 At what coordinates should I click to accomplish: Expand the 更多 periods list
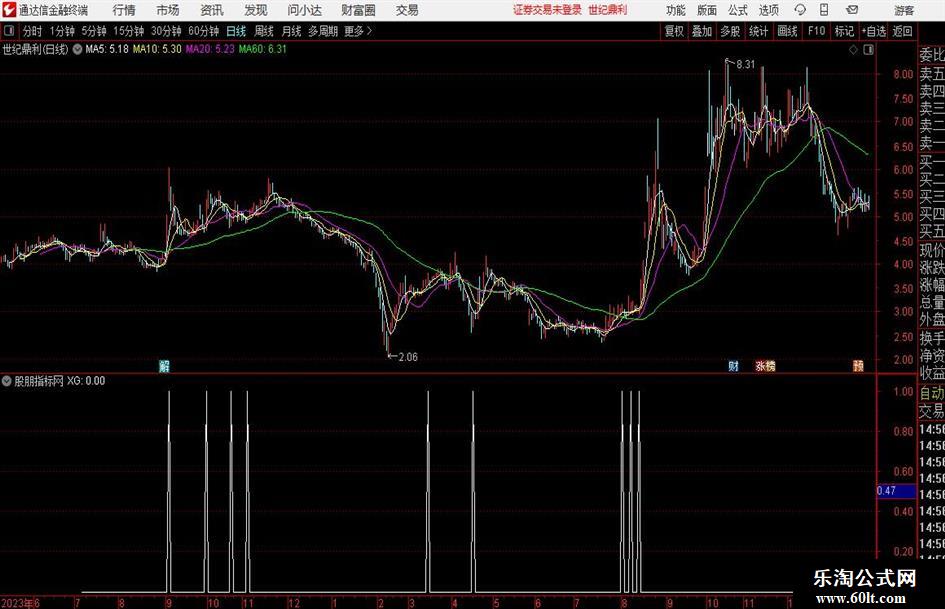pyautogui.click(x=359, y=31)
